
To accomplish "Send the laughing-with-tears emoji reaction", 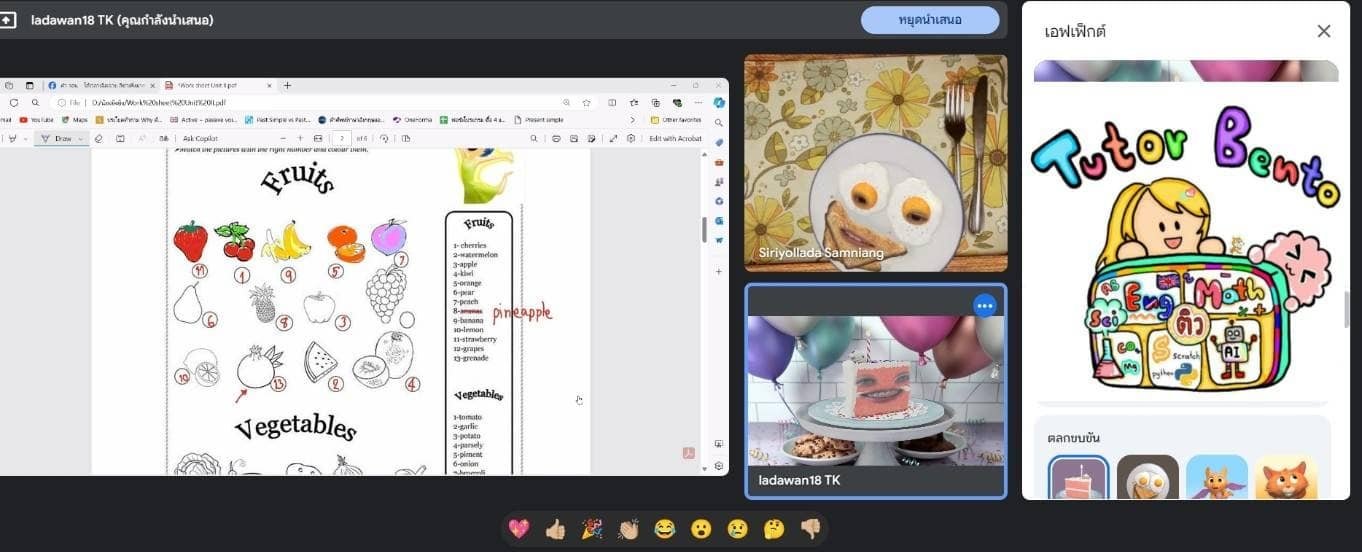I will pos(665,529).
